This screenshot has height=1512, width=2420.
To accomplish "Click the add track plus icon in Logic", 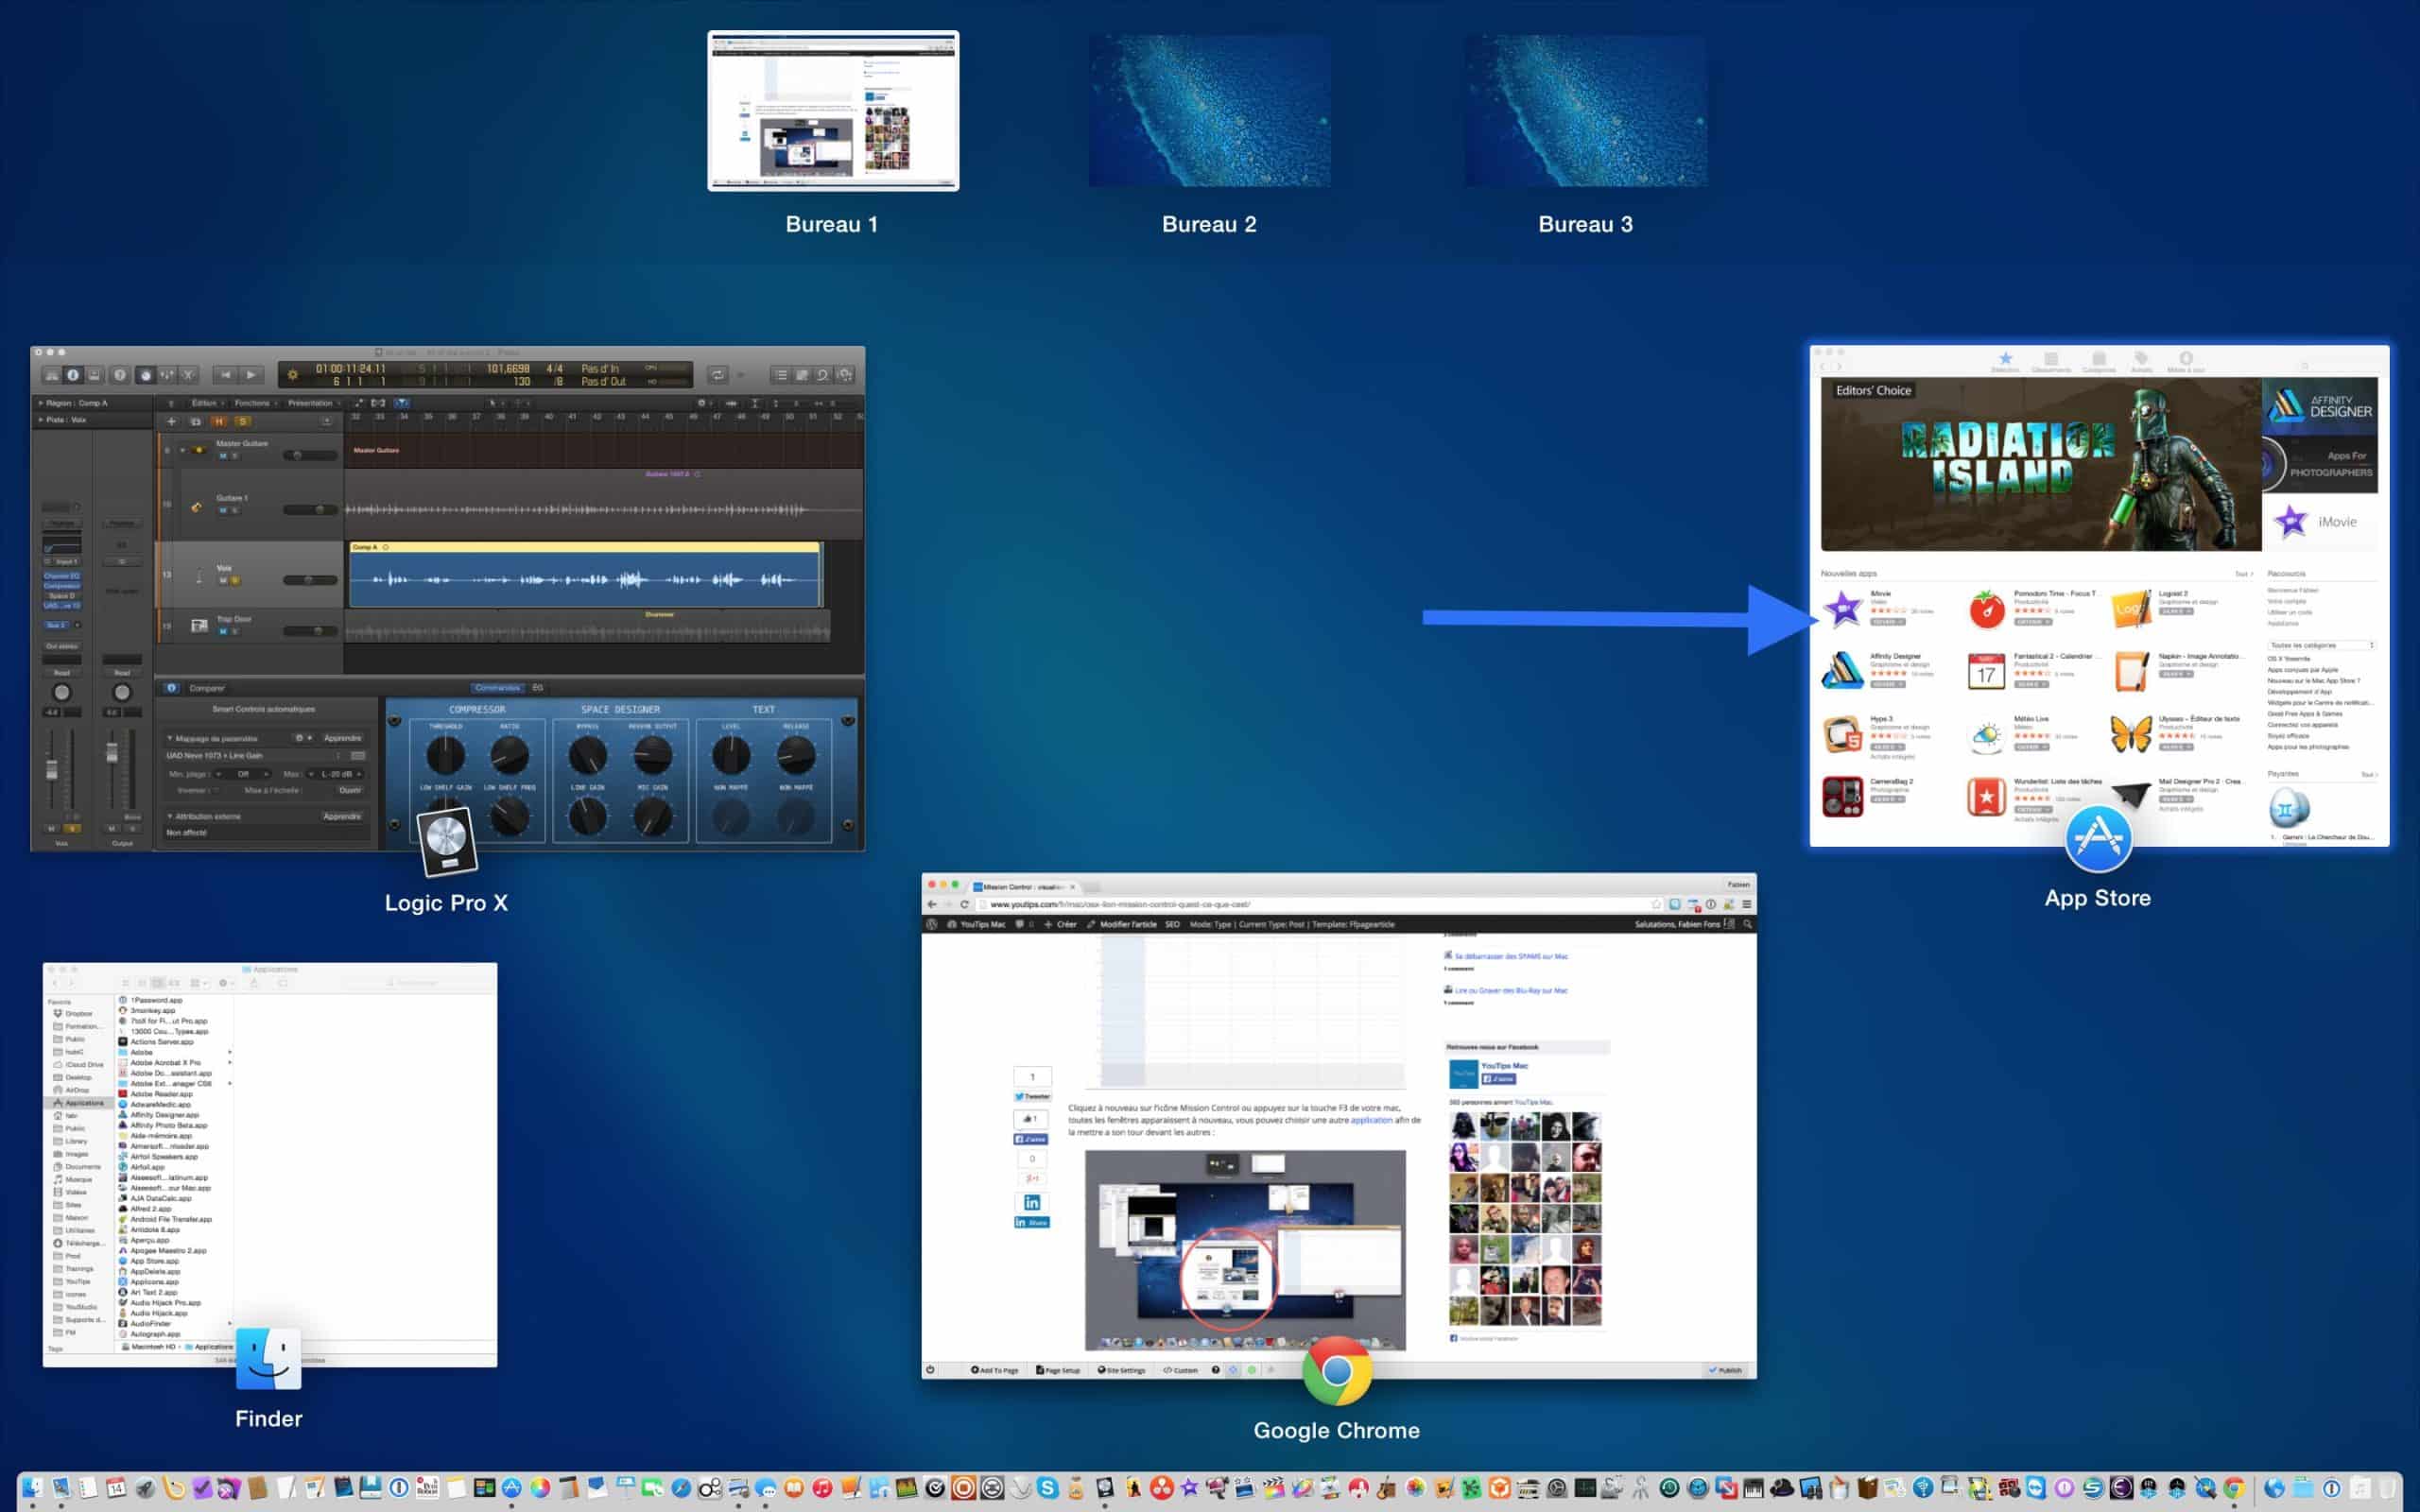I will [171, 422].
